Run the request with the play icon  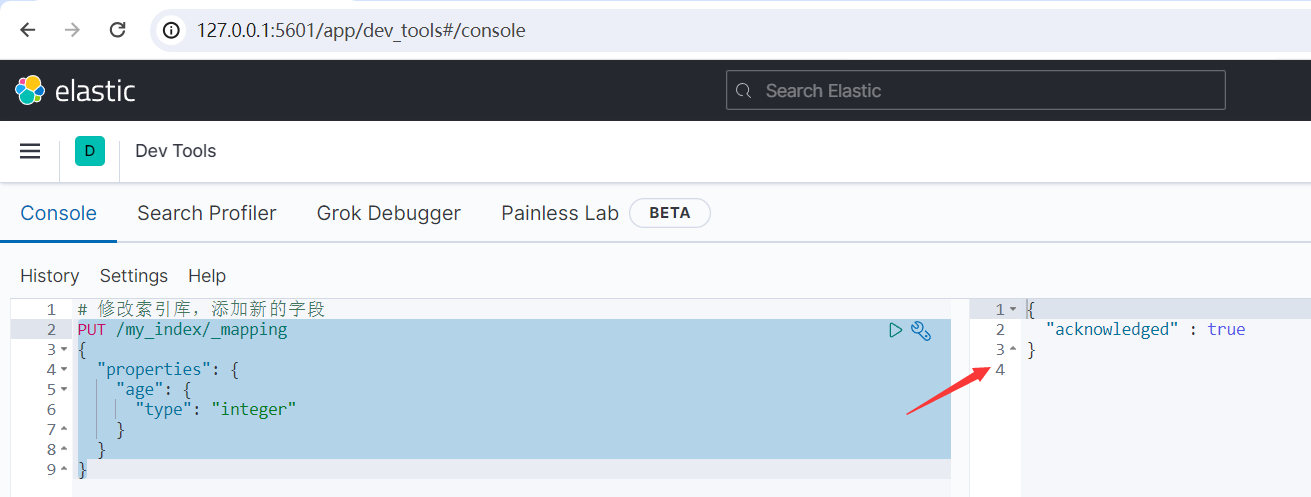tap(895, 330)
